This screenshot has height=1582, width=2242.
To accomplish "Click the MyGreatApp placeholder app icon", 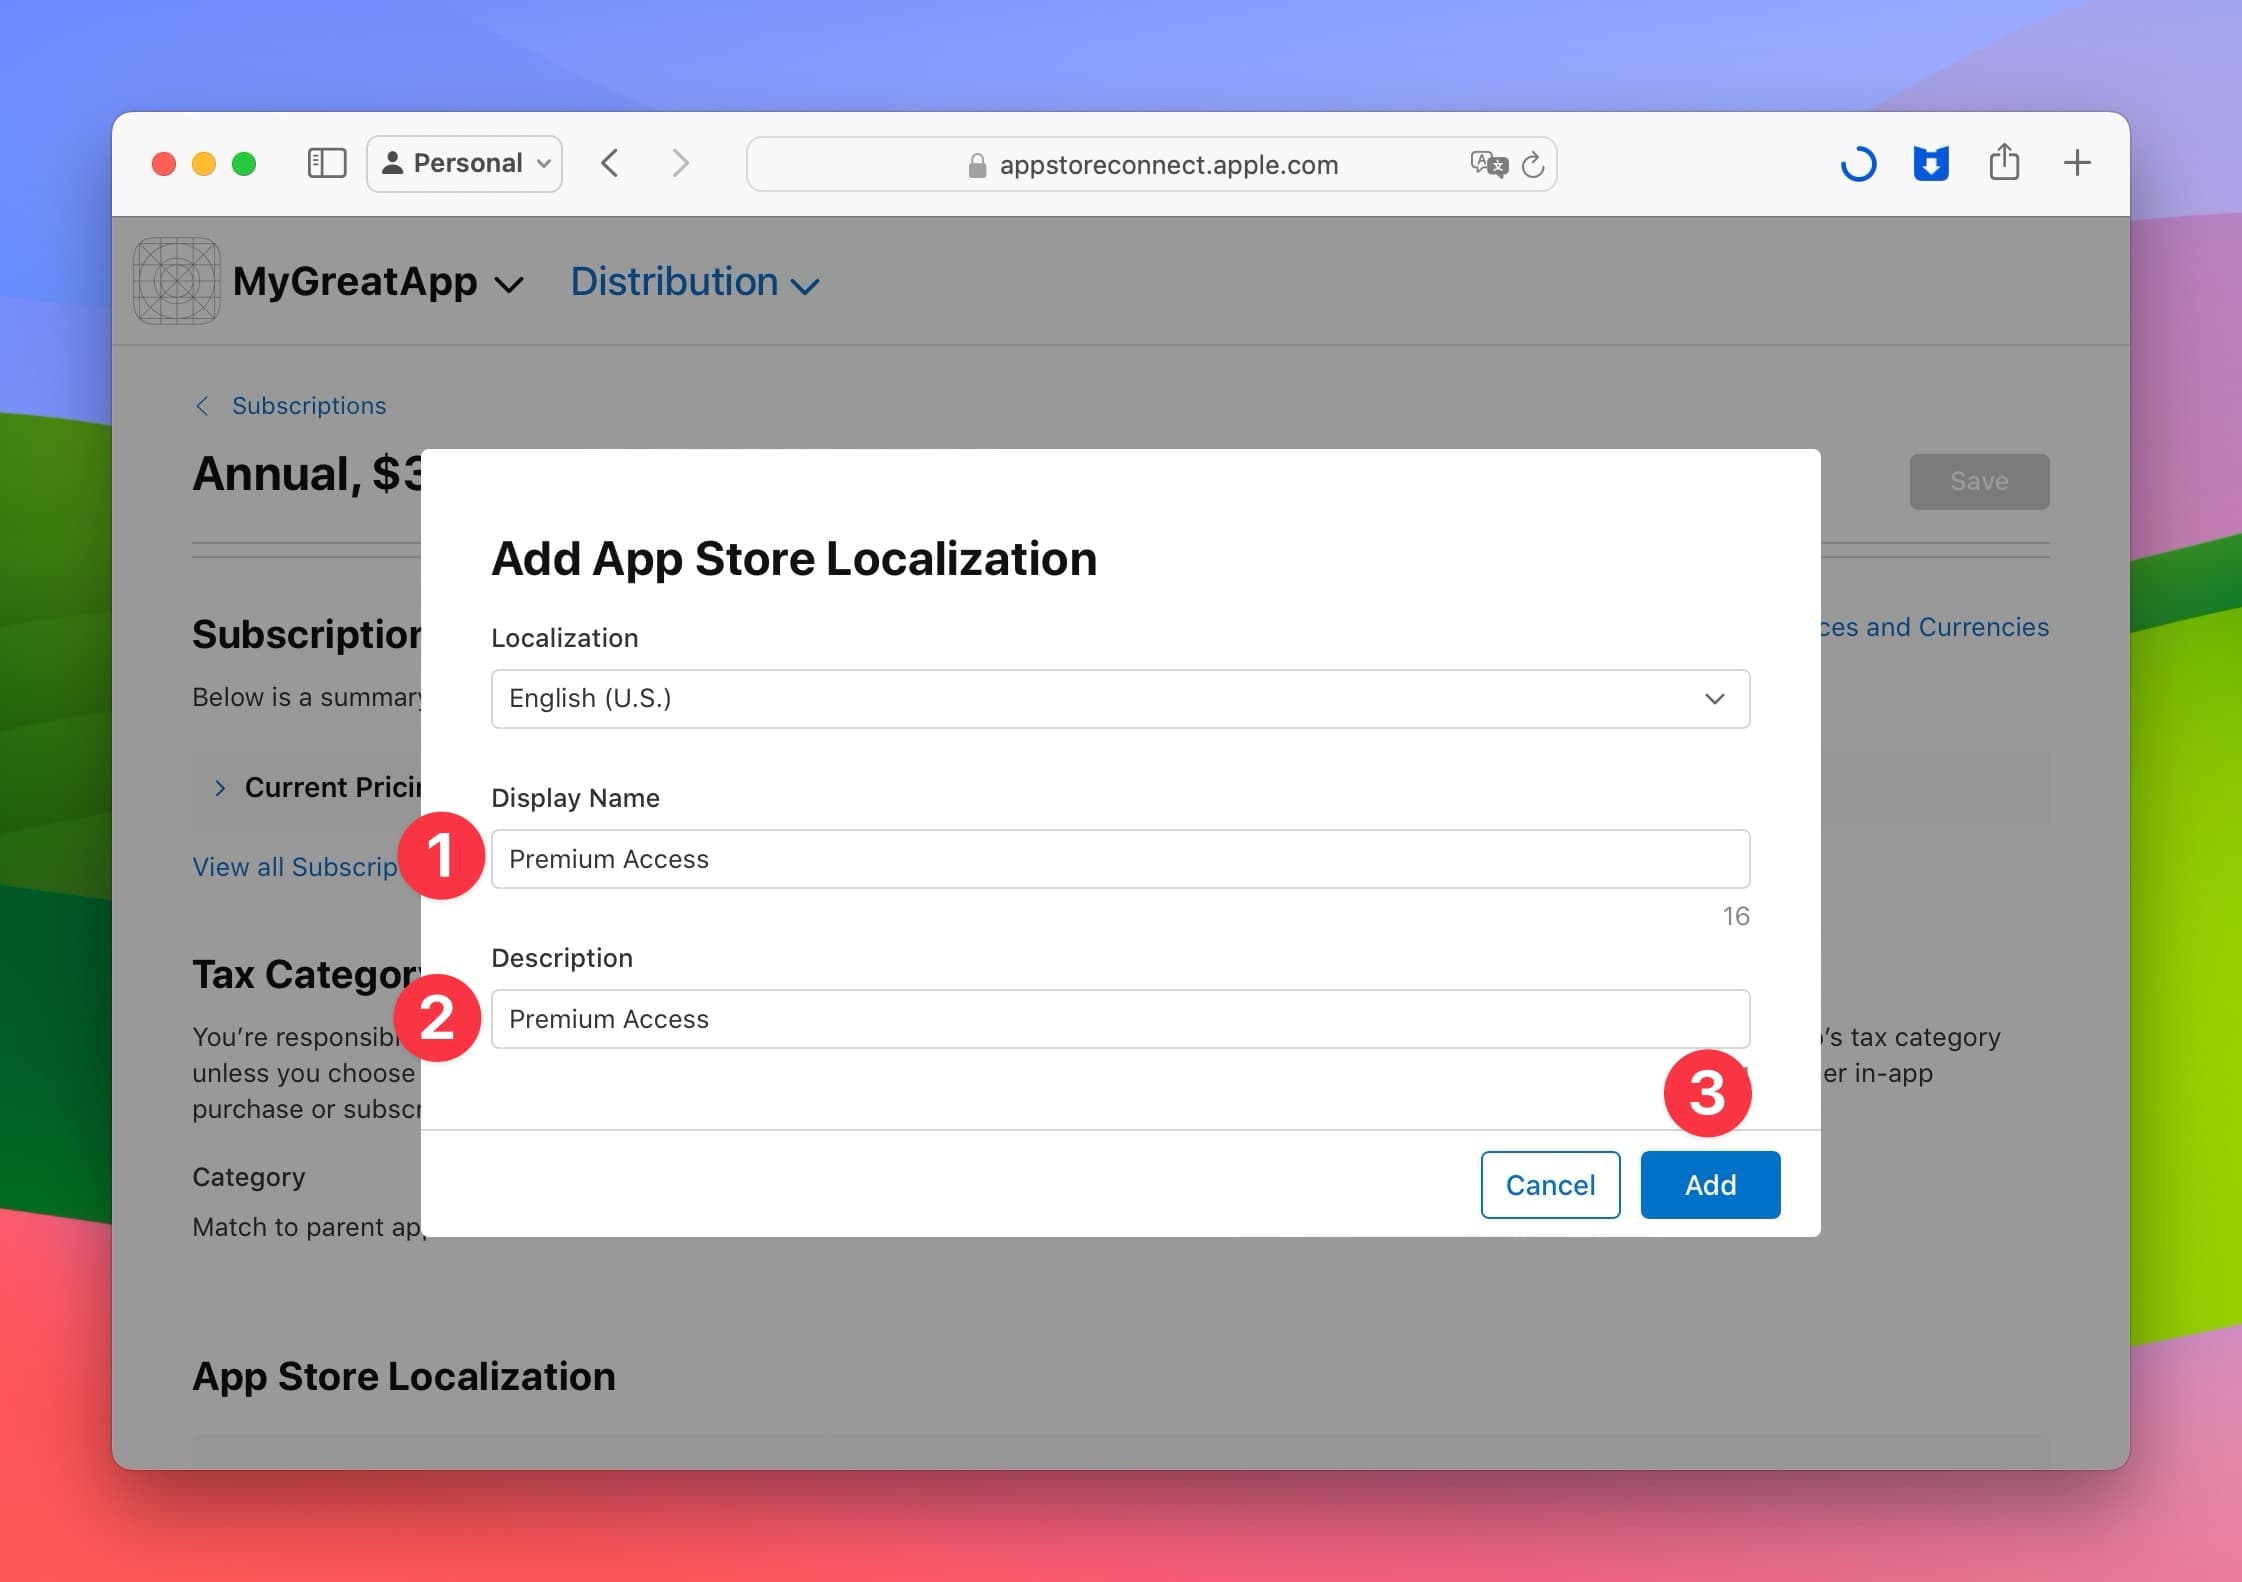I will [177, 281].
